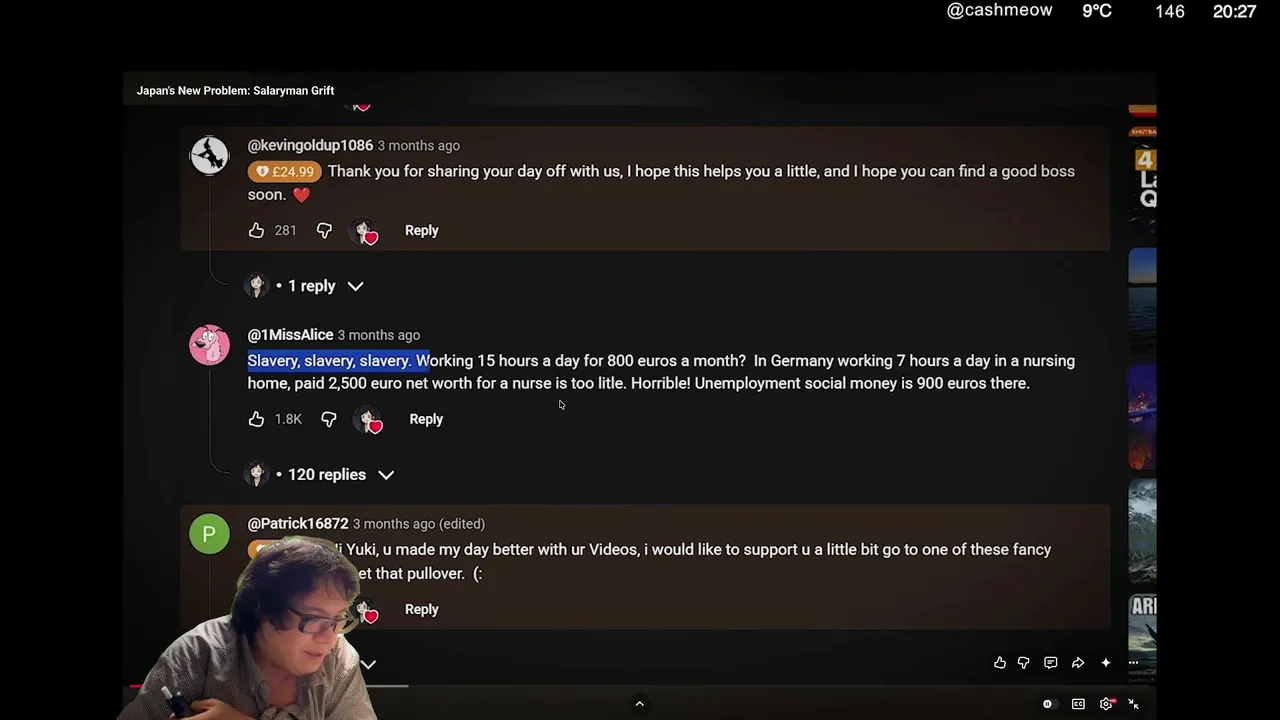
Task: Reply to the @kevingoldup1086 comment
Action: [x=421, y=230]
